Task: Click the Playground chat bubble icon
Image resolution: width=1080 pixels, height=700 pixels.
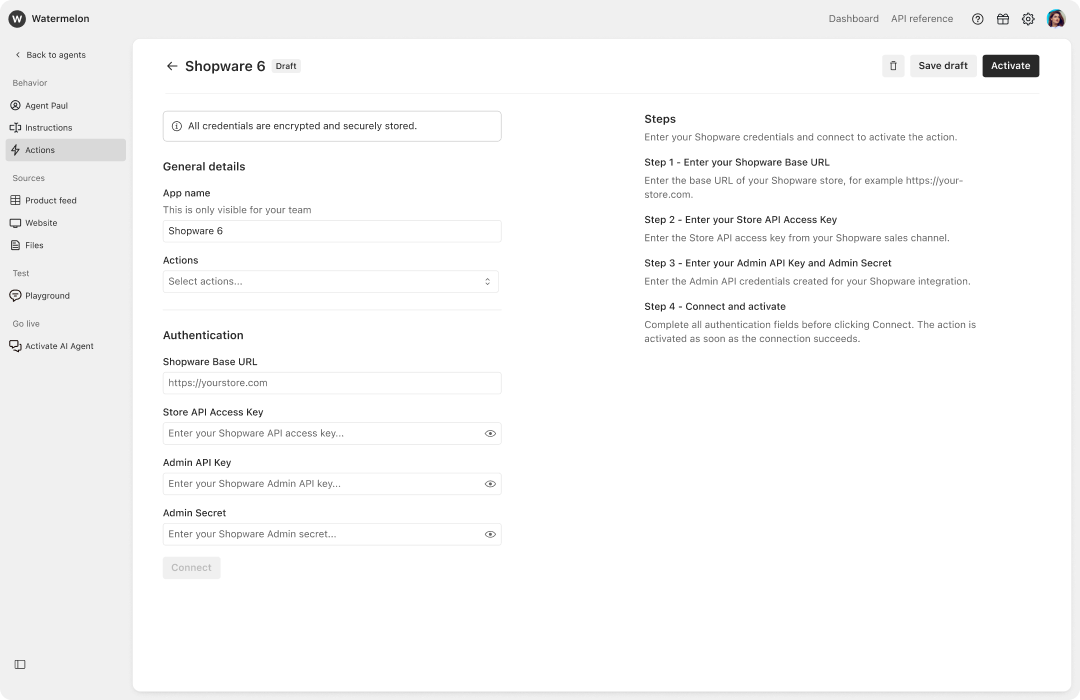Action: pos(16,296)
